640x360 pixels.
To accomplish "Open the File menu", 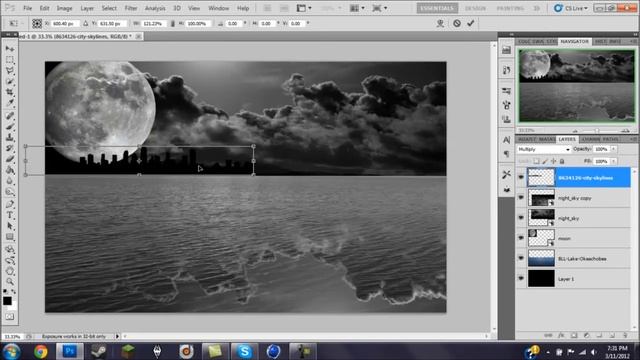I will (x=27, y=8).
